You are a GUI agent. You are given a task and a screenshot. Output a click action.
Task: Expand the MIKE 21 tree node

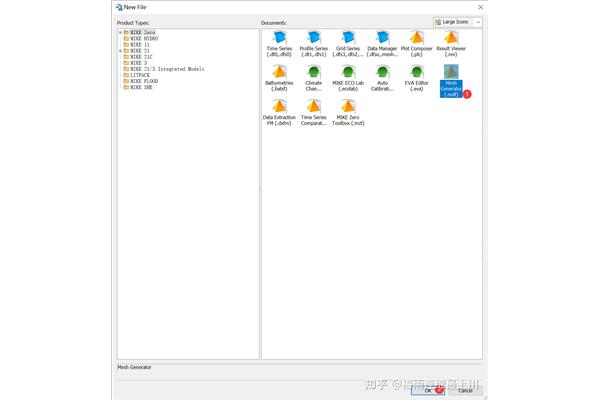(120, 51)
